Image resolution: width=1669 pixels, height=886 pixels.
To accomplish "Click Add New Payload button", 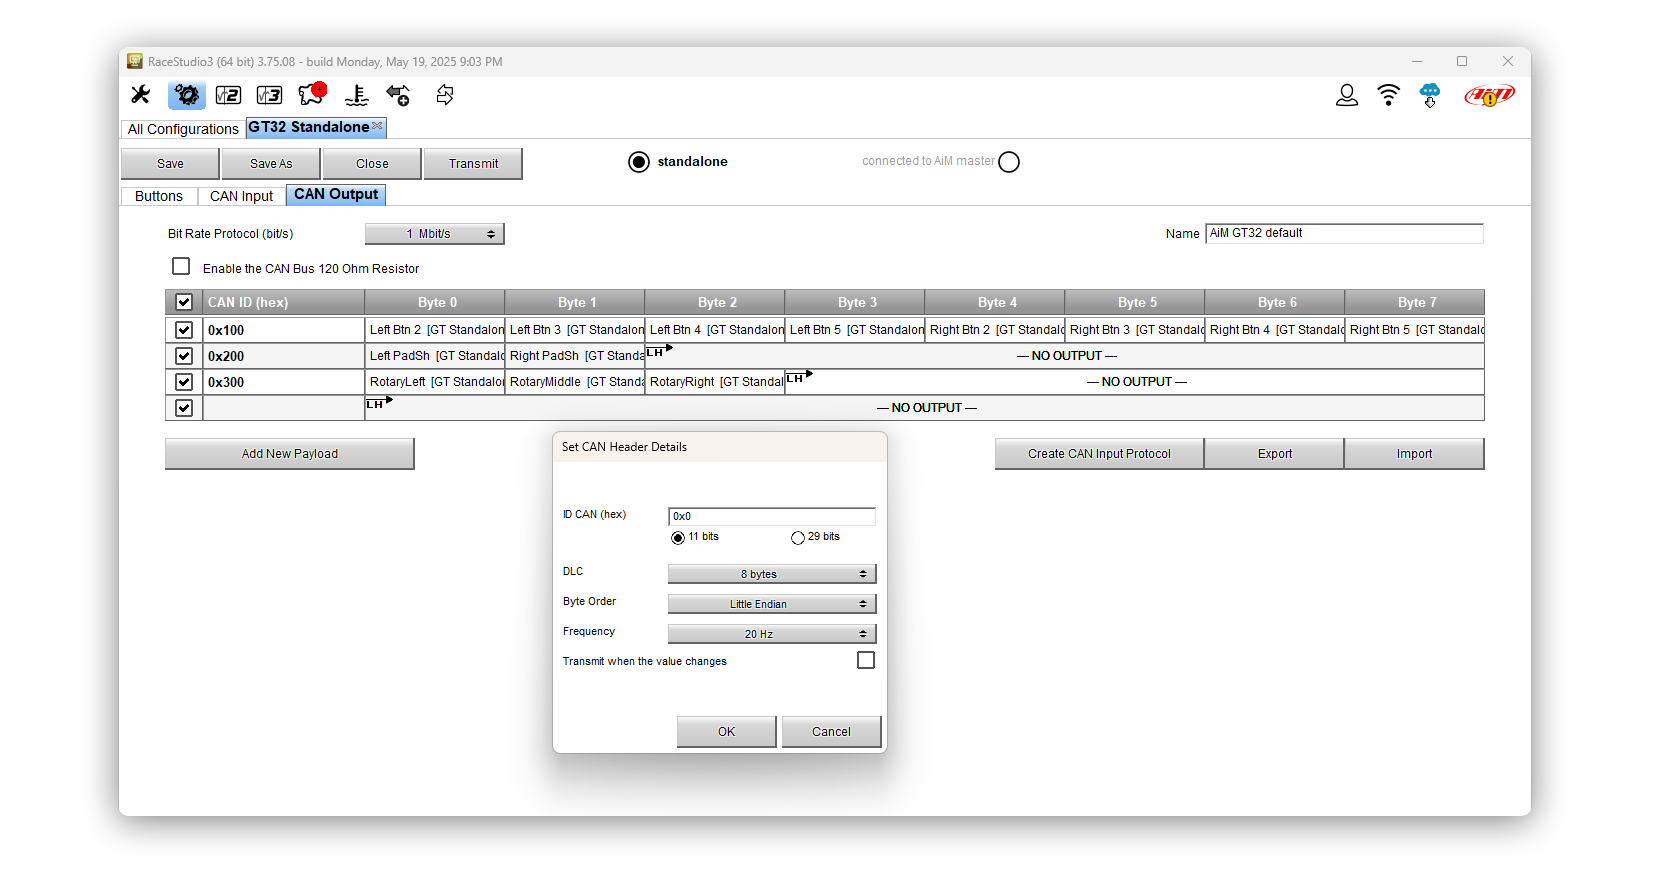I will click(290, 454).
